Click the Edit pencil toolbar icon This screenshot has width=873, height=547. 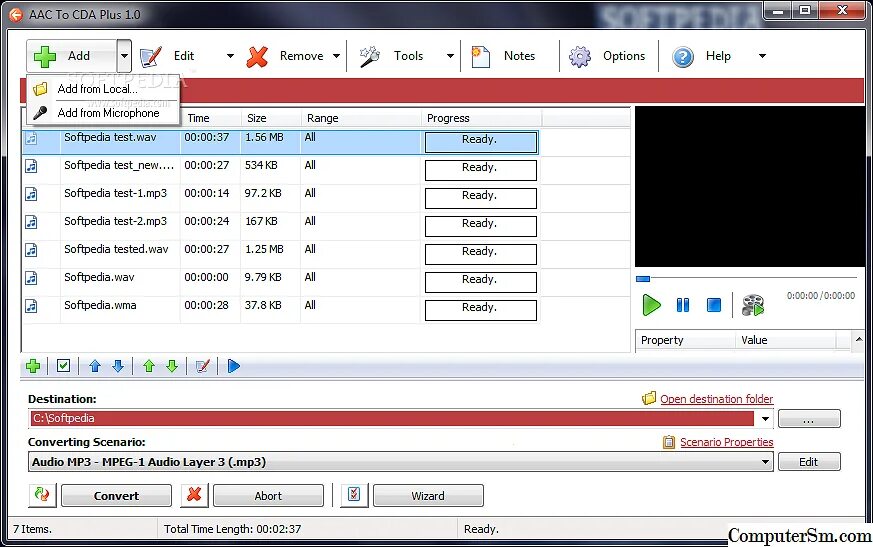point(150,56)
